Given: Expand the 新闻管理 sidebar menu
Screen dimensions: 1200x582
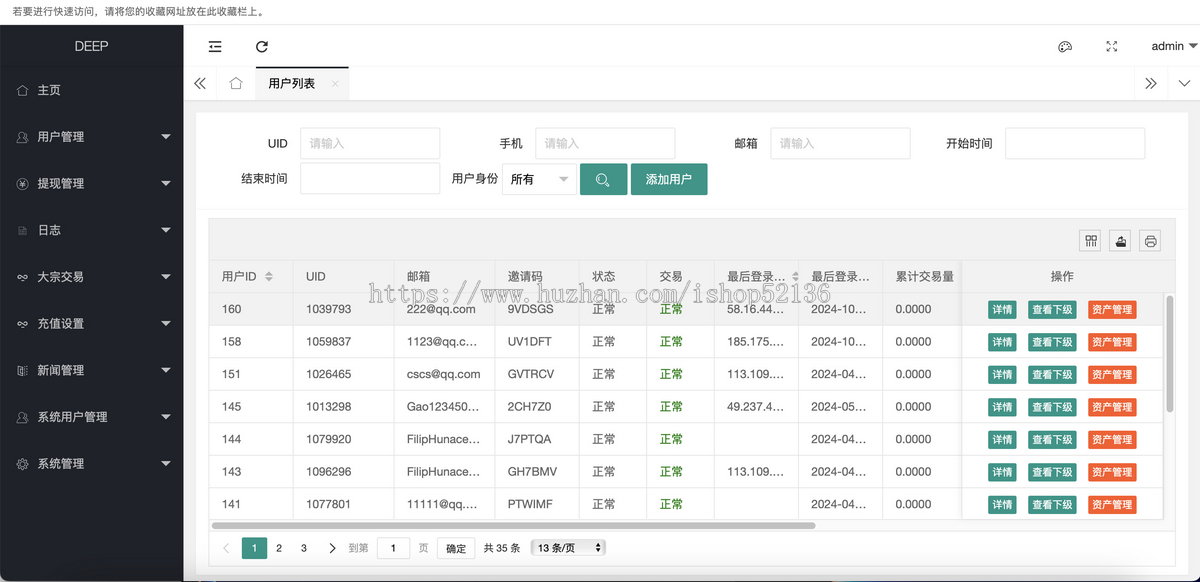Looking at the screenshot, I should tap(92, 370).
